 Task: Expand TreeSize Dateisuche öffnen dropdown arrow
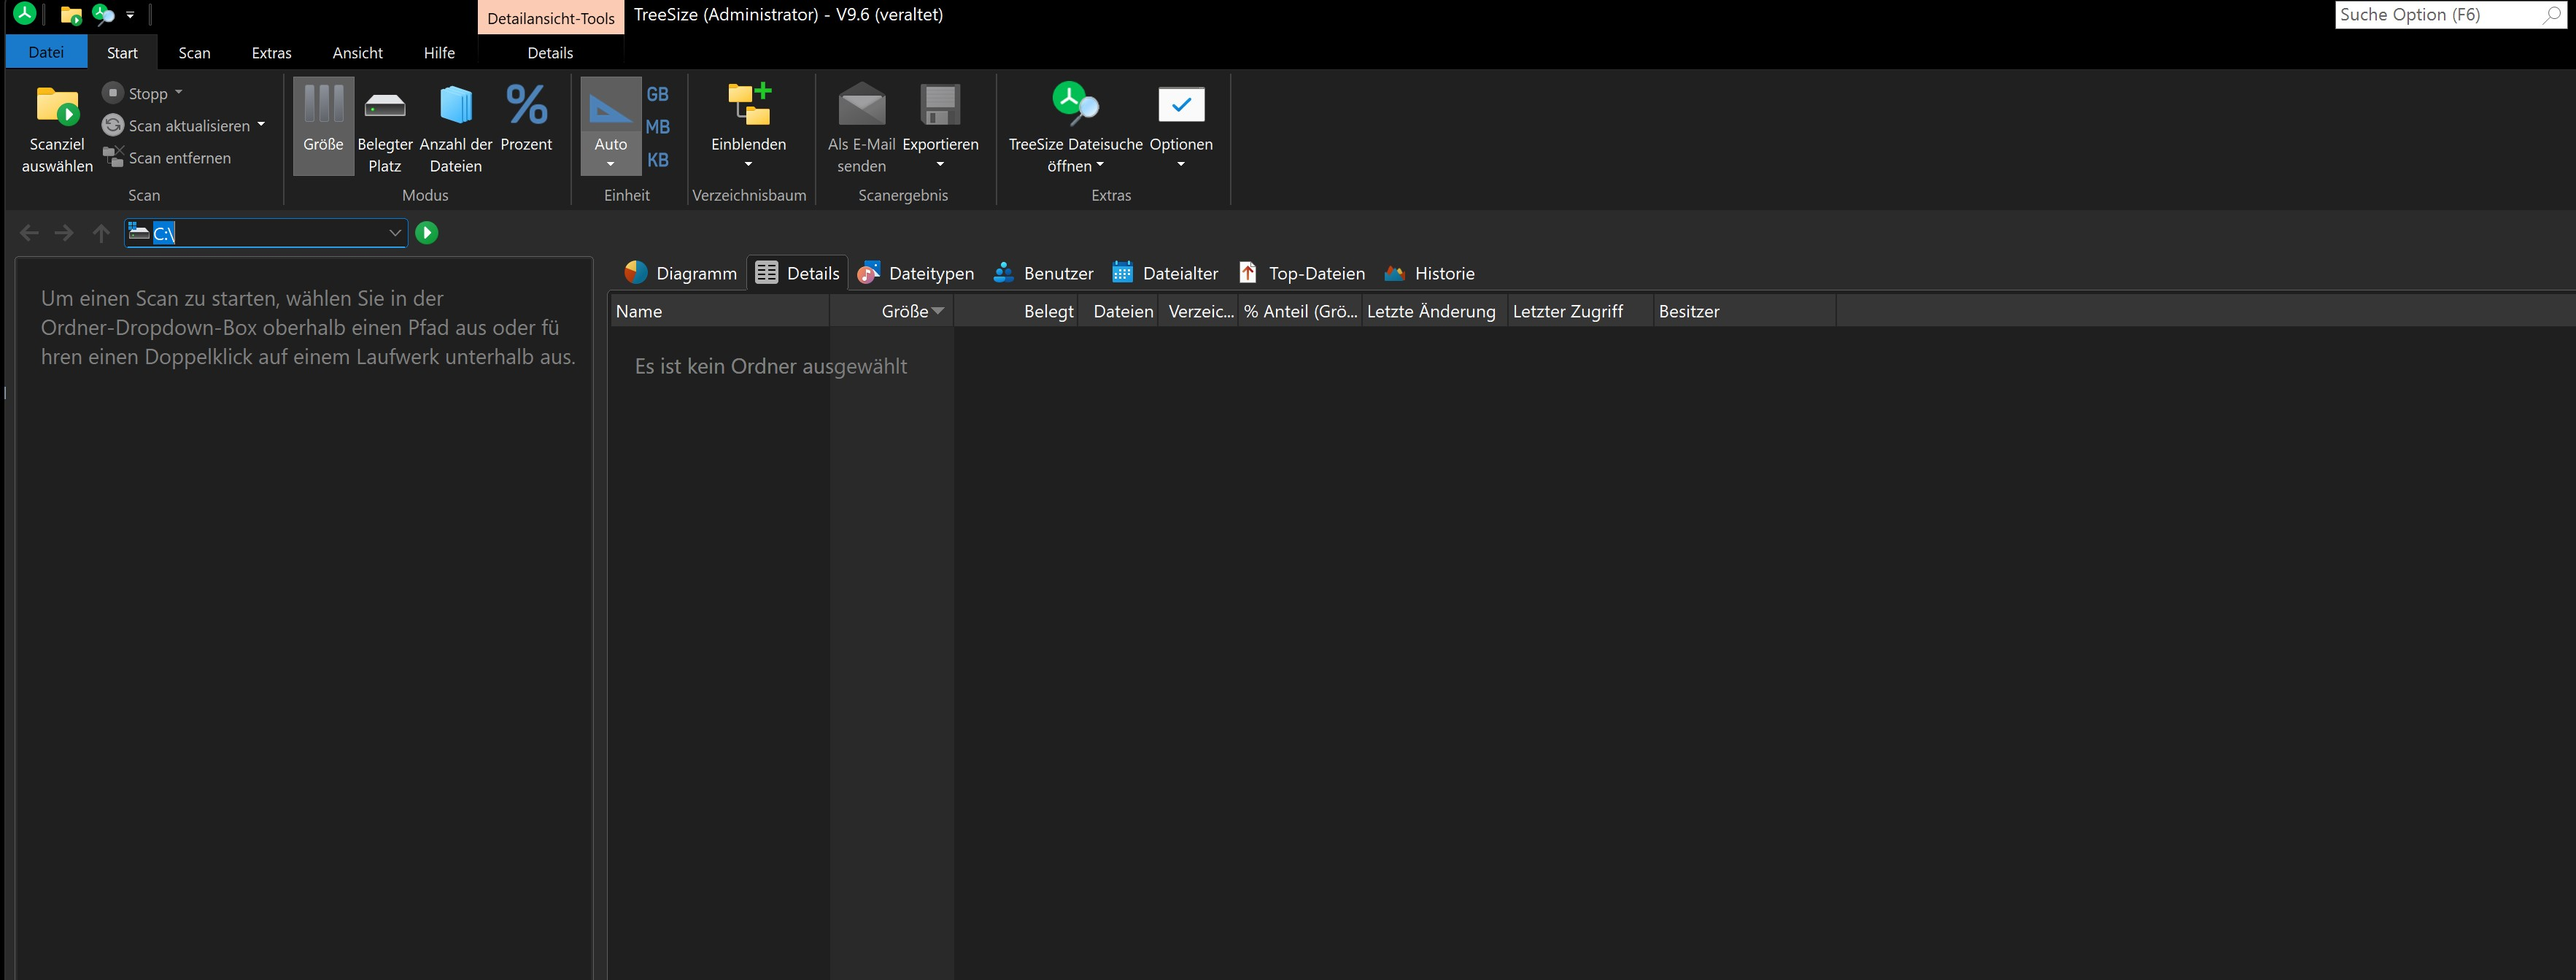coord(1100,166)
